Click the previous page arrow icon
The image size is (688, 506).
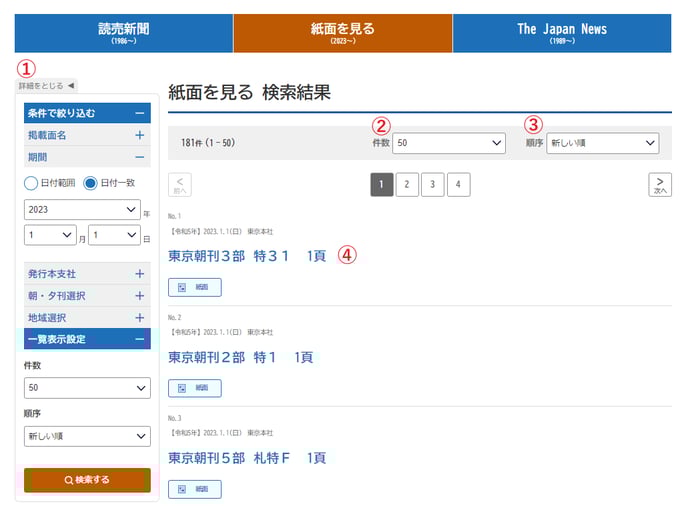point(181,184)
